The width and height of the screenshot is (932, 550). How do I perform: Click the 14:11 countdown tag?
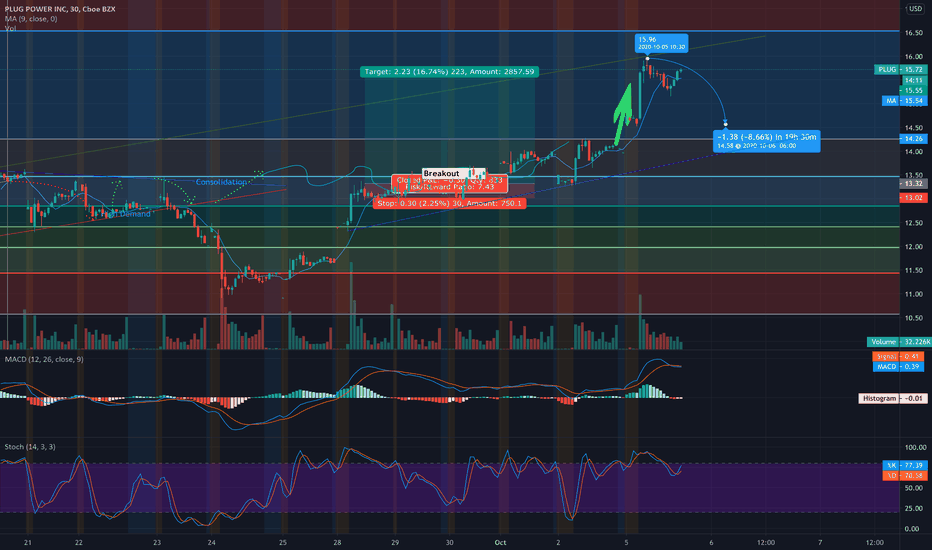tap(913, 80)
